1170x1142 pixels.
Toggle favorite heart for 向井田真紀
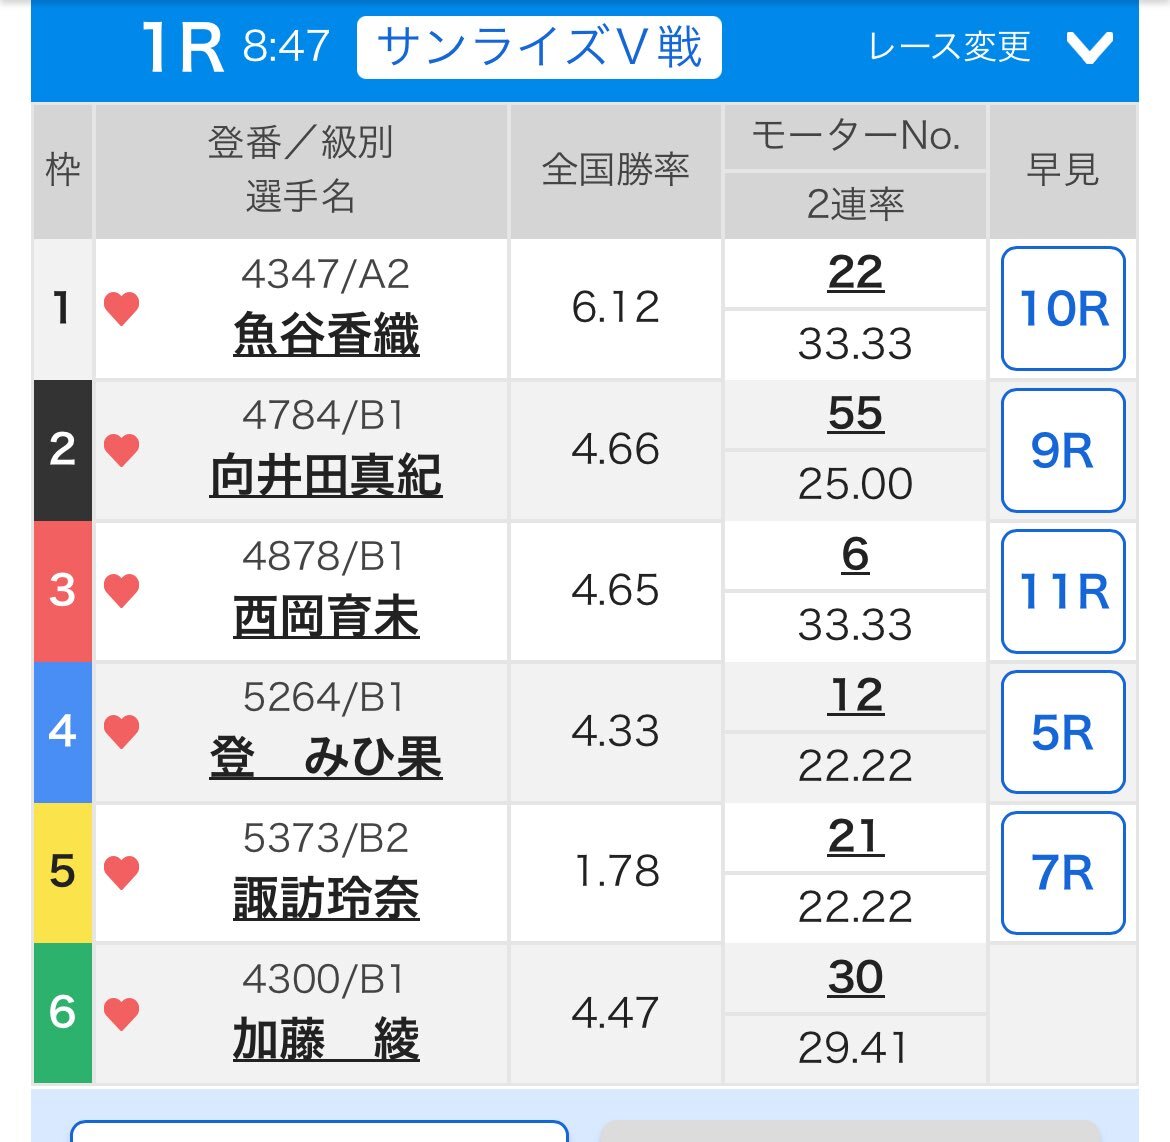click(121, 449)
